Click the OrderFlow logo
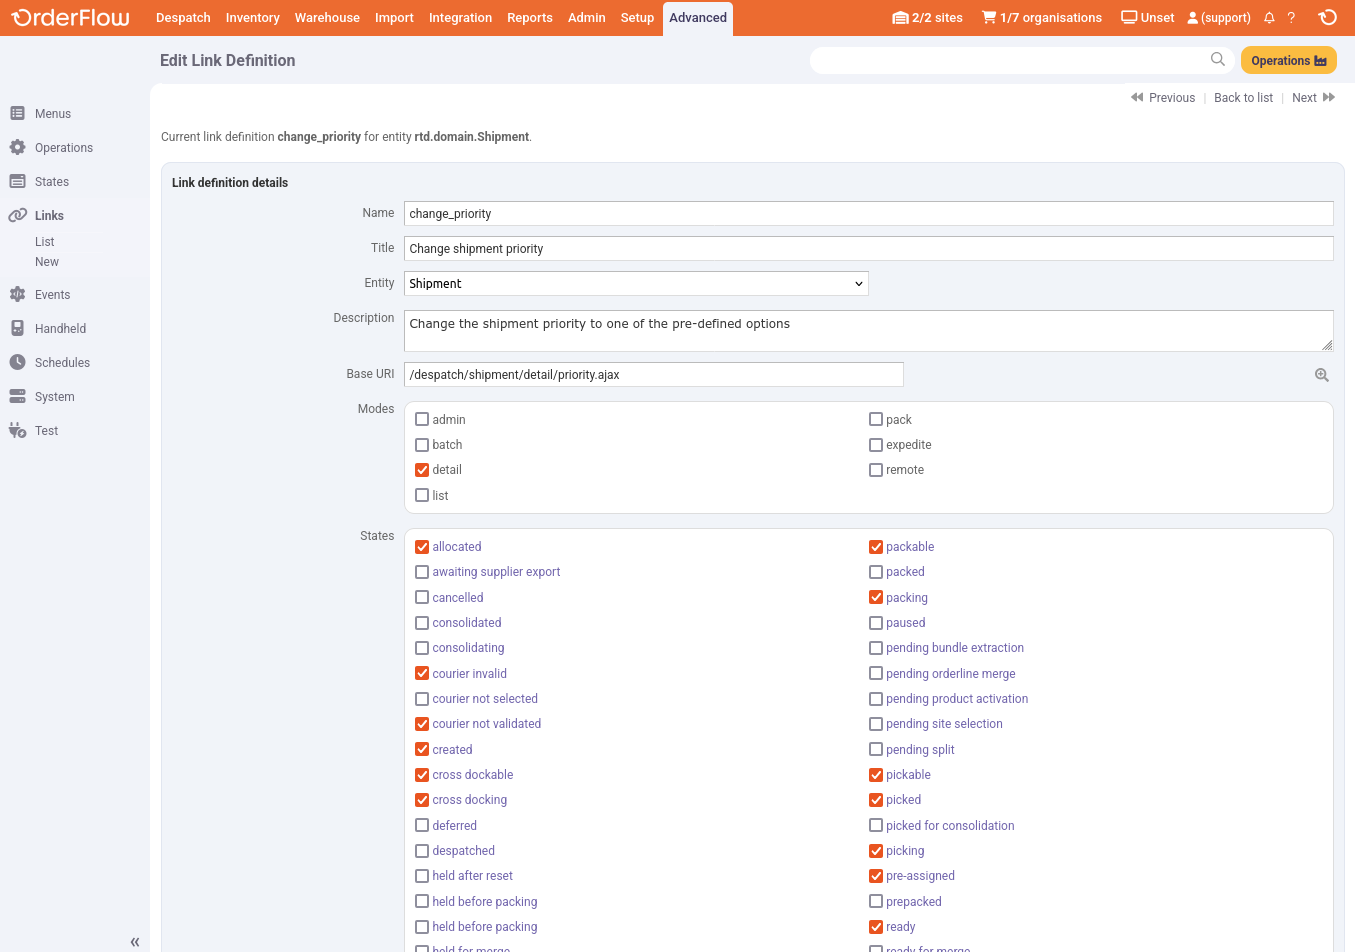Image resolution: width=1355 pixels, height=952 pixels. [x=70, y=18]
